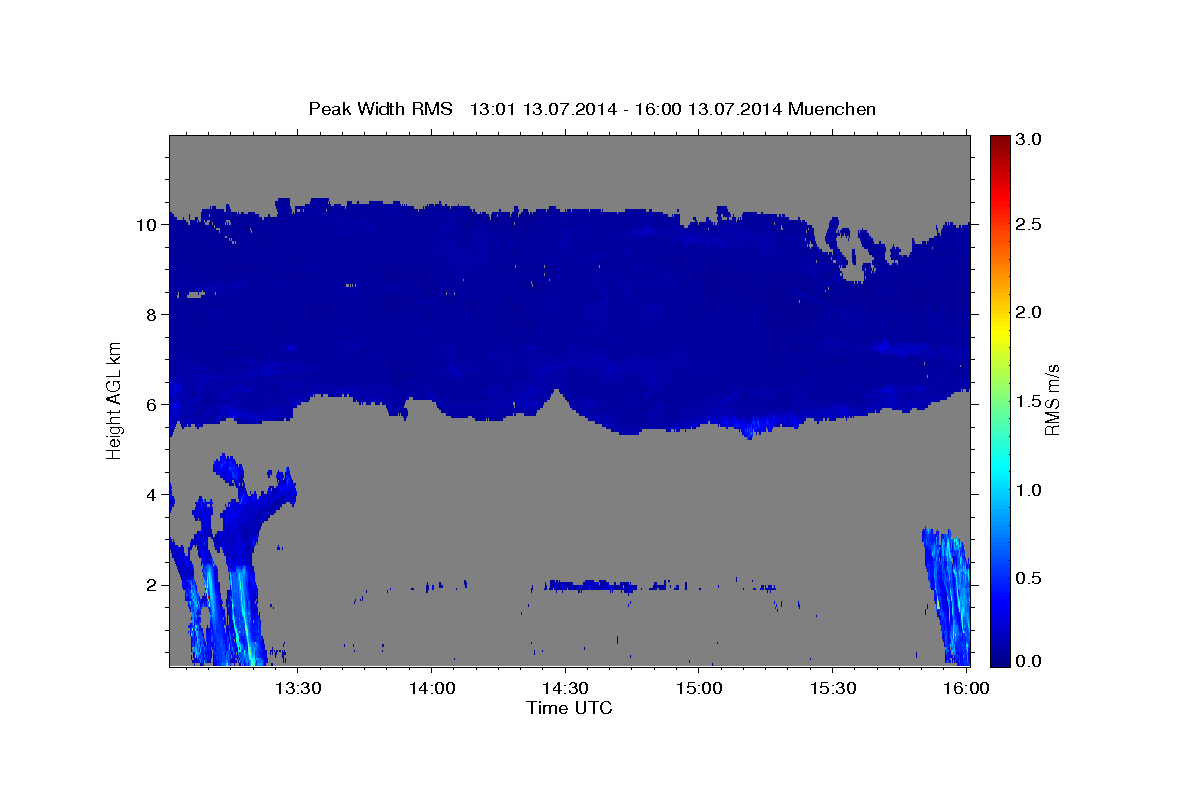Click the "Muenchen" location label in title
This screenshot has width=1200, height=800.
coord(832,109)
